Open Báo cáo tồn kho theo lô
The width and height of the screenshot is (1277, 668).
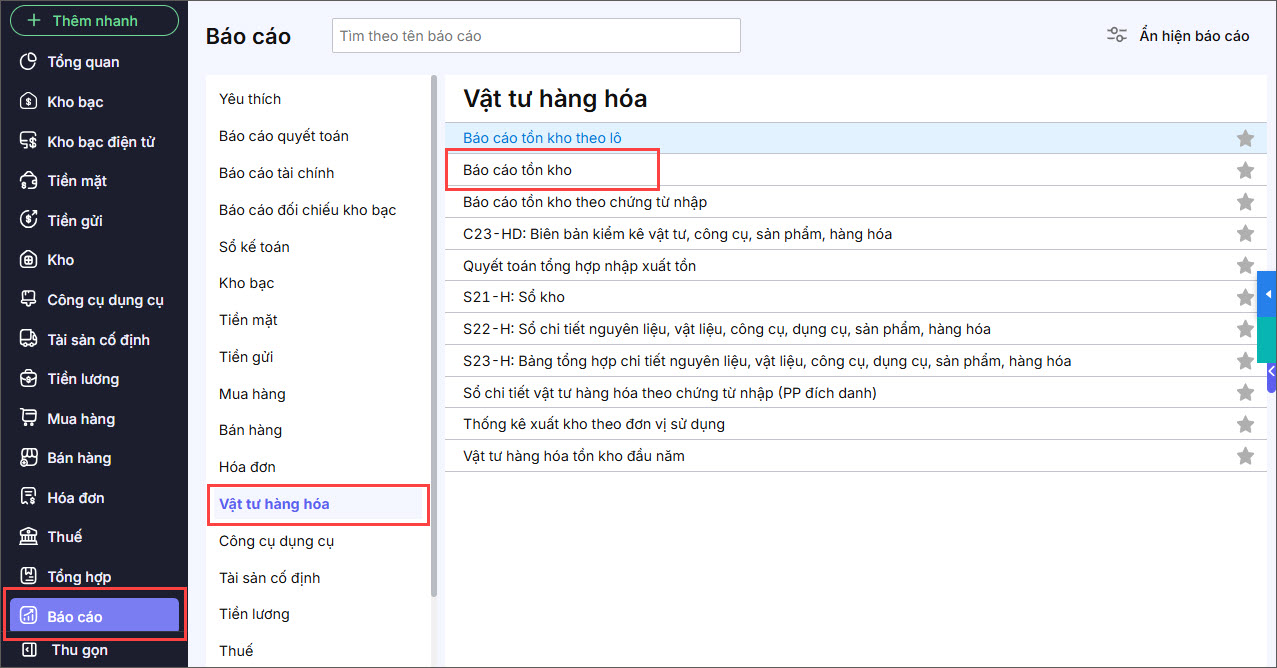click(542, 138)
